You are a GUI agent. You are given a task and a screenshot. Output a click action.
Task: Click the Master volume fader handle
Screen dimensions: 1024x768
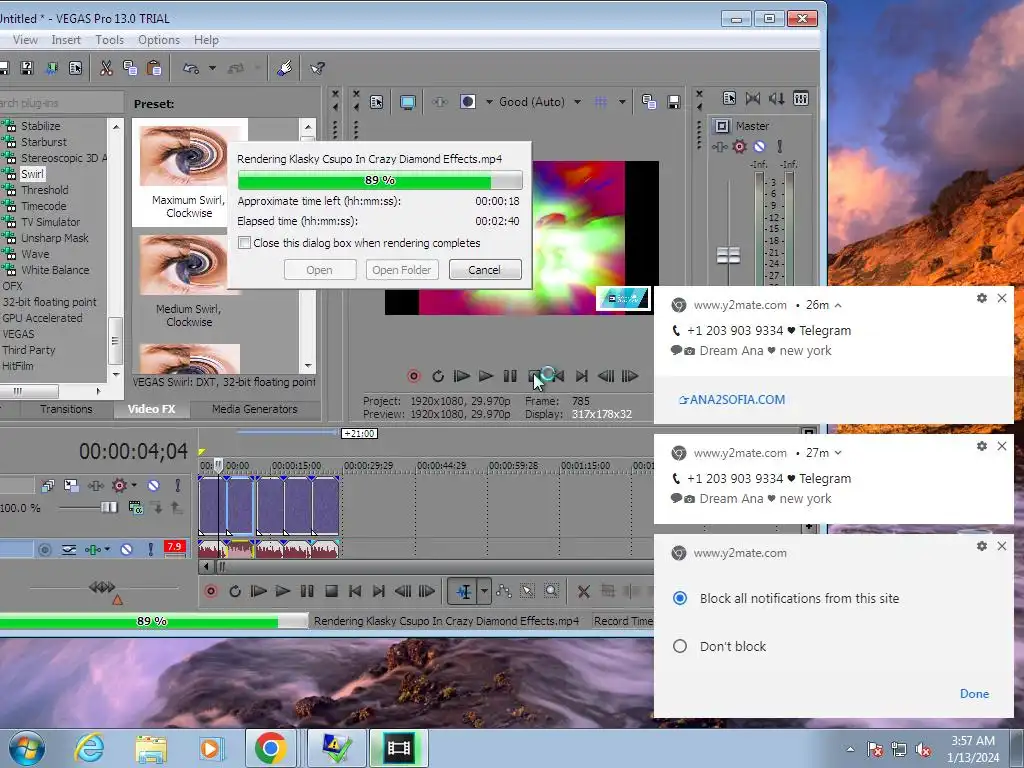pyautogui.click(x=728, y=255)
